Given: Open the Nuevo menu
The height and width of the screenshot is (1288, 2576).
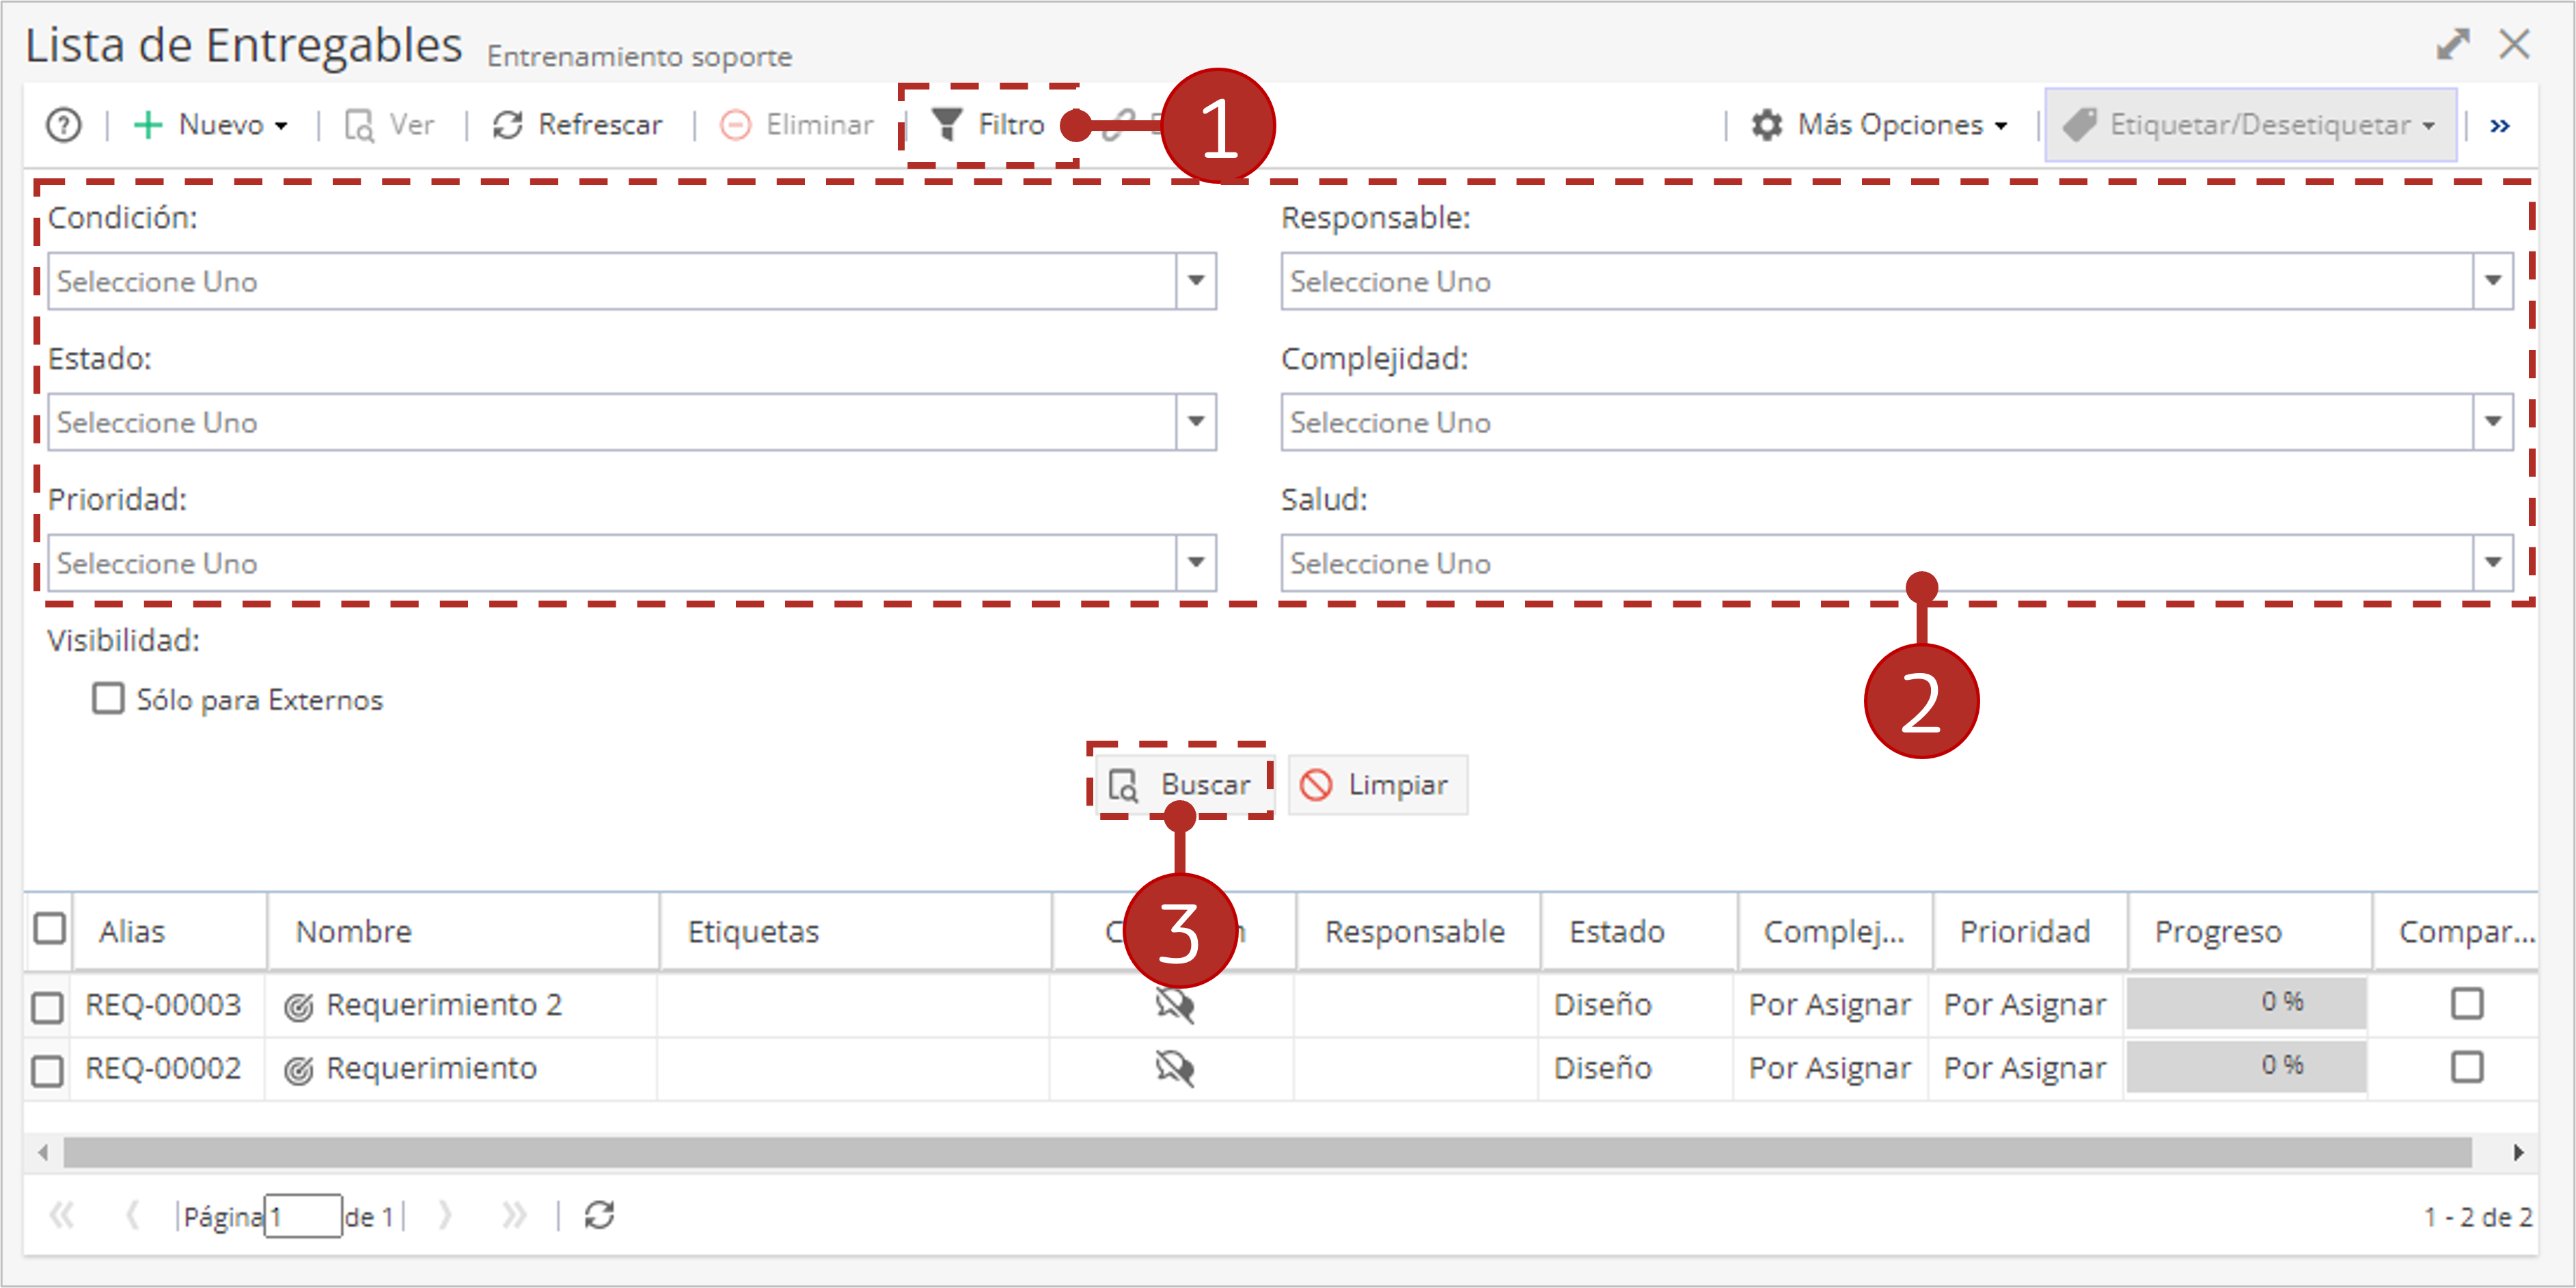Looking at the screenshot, I should (211, 125).
